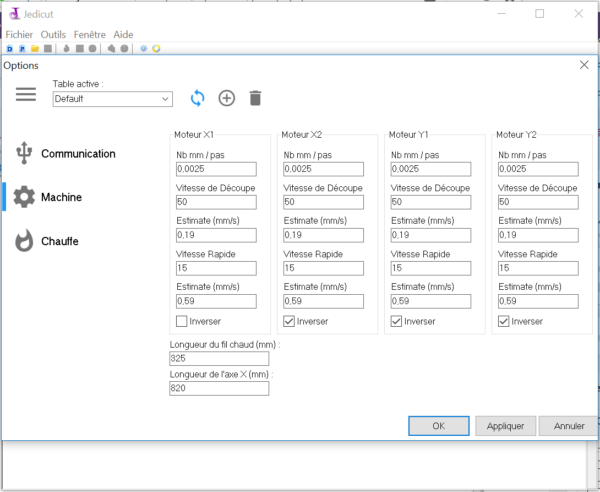Click the OK button
The height and width of the screenshot is (492, 600).
pyautogui.click(x=438, y=425)
